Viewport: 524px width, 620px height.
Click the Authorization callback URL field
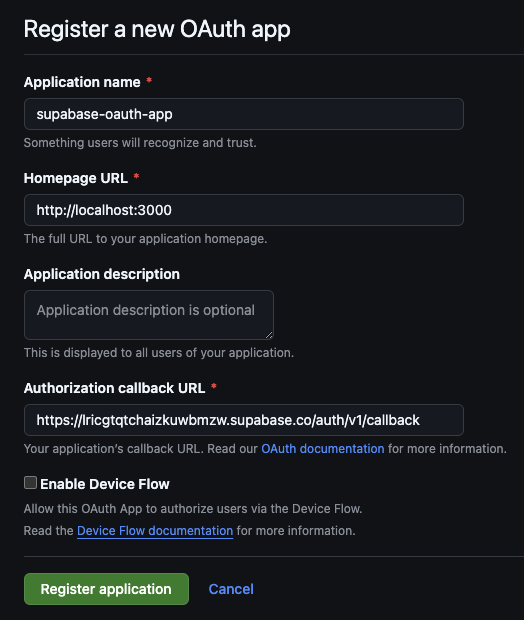[244, 420]
